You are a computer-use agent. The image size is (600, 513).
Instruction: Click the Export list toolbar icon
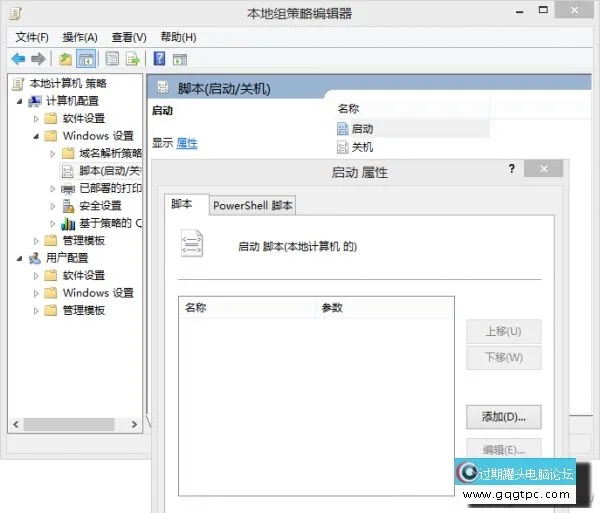tap(133, 59)
